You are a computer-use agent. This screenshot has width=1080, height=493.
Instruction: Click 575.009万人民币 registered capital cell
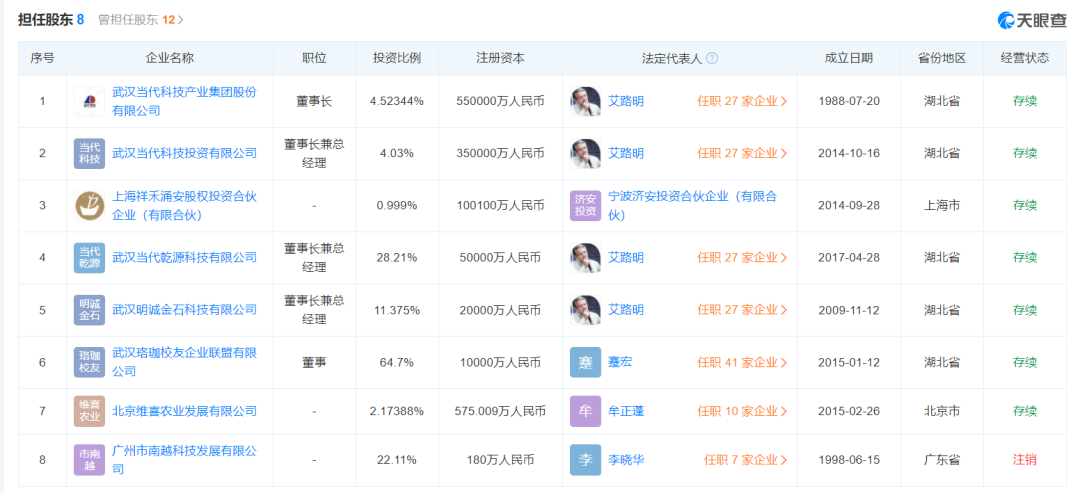pos(500,411)
